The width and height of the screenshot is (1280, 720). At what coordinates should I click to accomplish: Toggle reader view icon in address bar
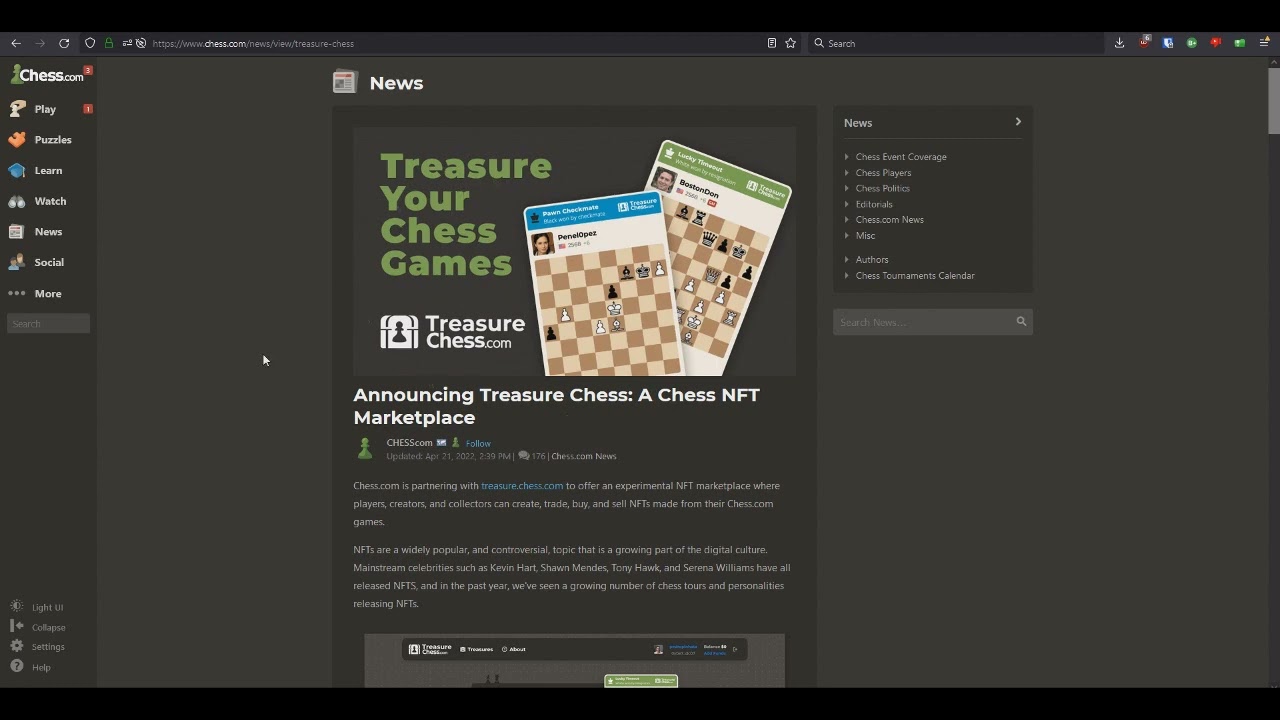772,43
